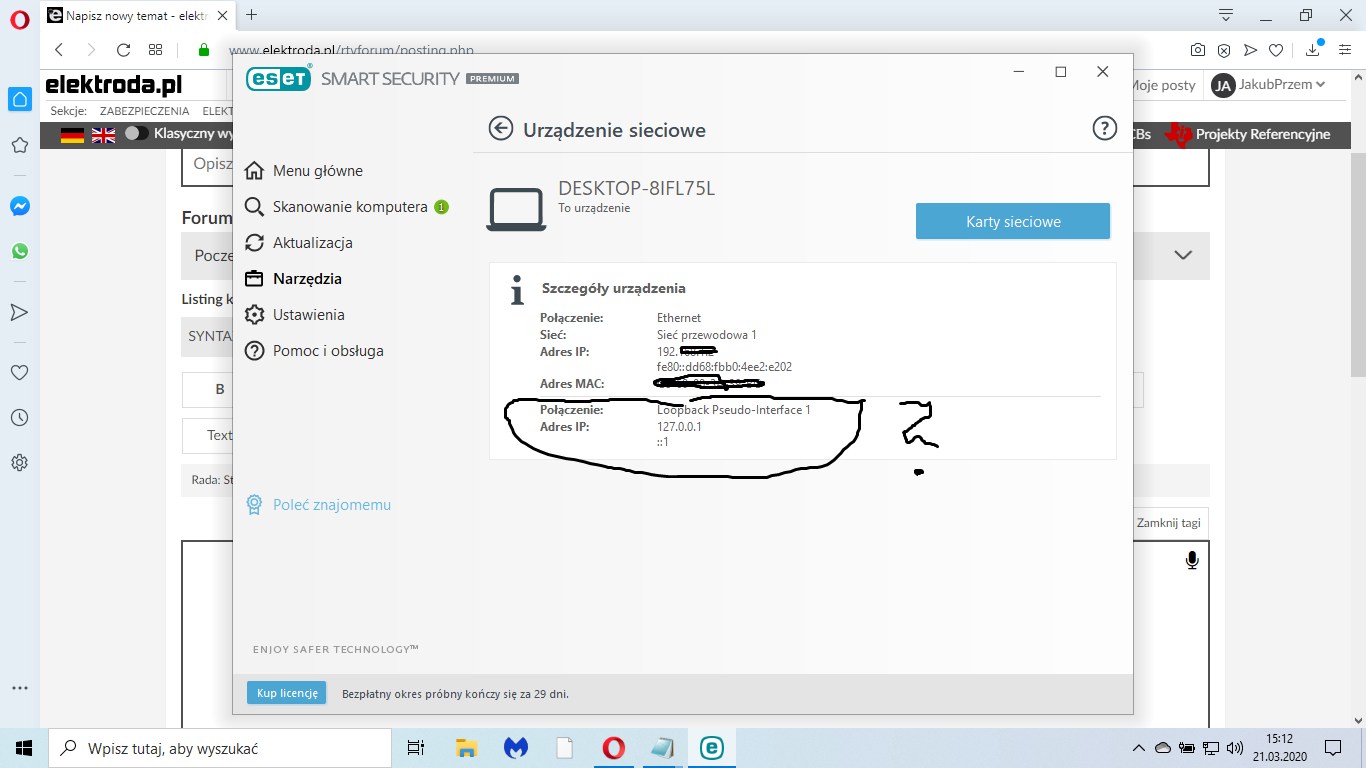Open the forum category dropdown chevron

pos(1181,256)
